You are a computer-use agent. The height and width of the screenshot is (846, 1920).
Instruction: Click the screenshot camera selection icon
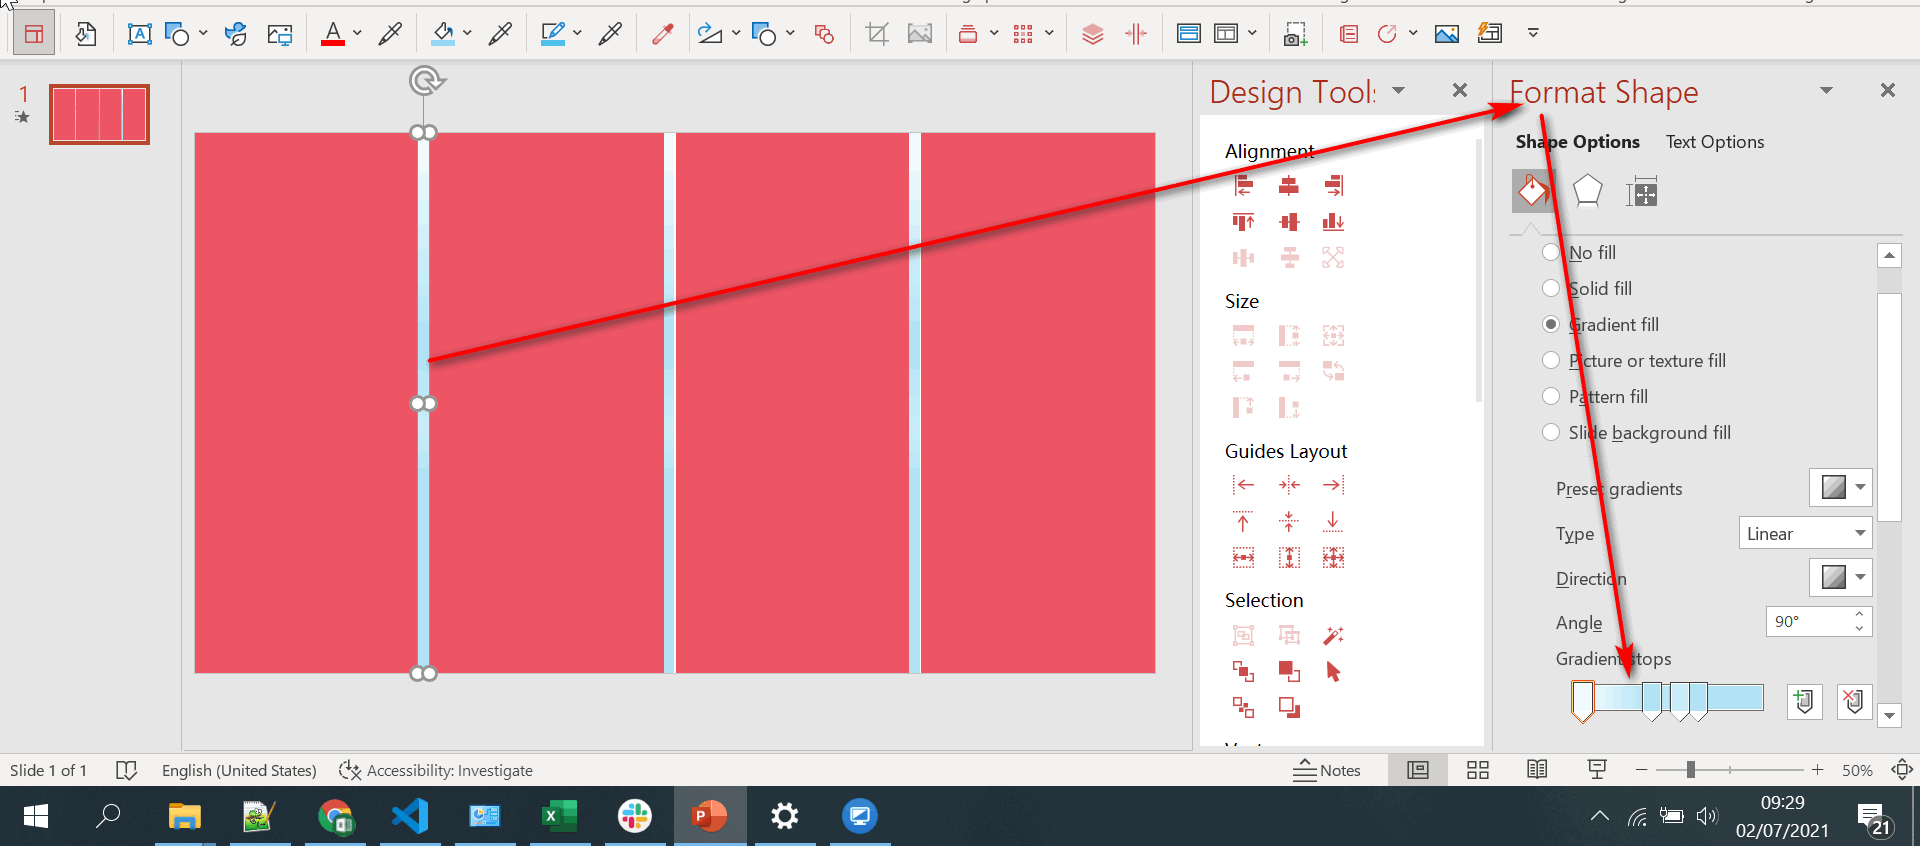coord(1295,34)
